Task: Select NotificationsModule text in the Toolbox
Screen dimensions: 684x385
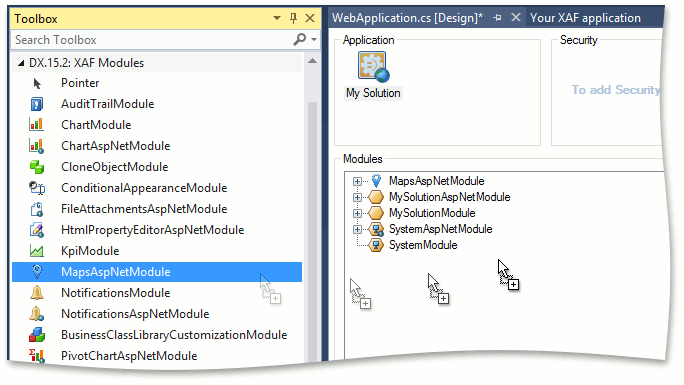Action: (116, 293)
